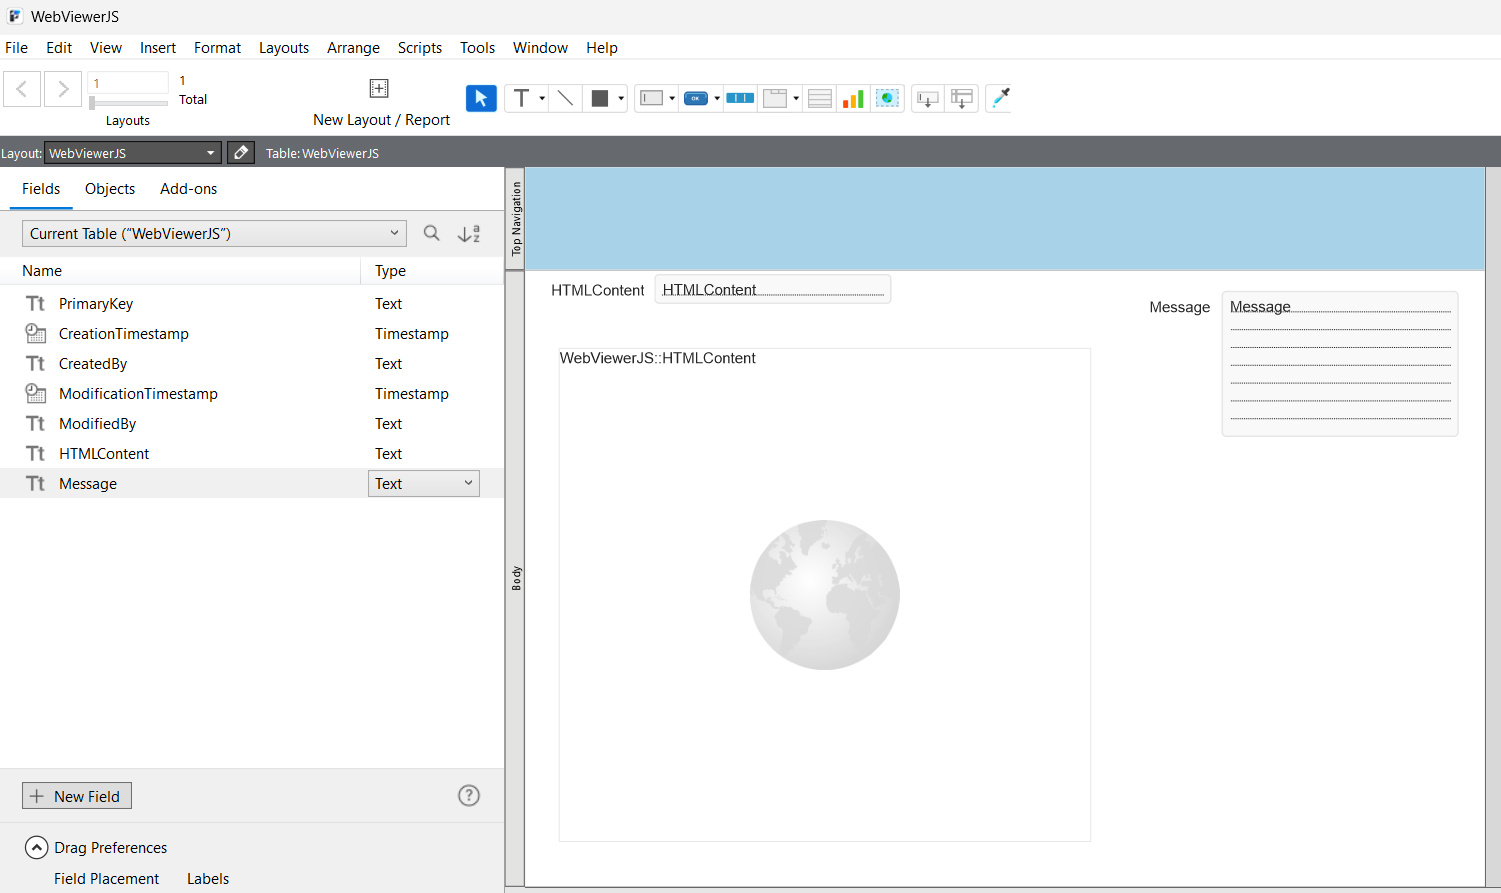Select the ModifiedBy row in field list
Screen dimensions: 1501x893
point(252,423)
